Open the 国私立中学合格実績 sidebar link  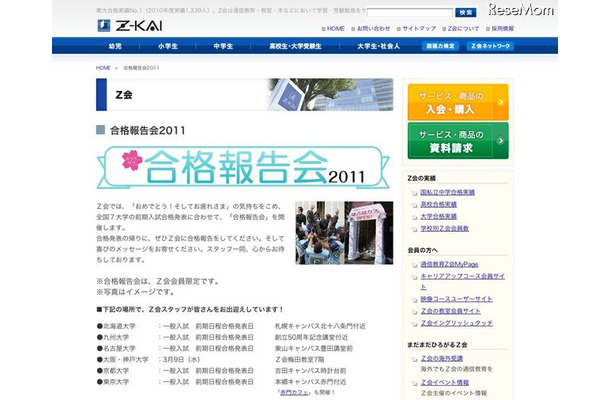(x=447, y=192)
